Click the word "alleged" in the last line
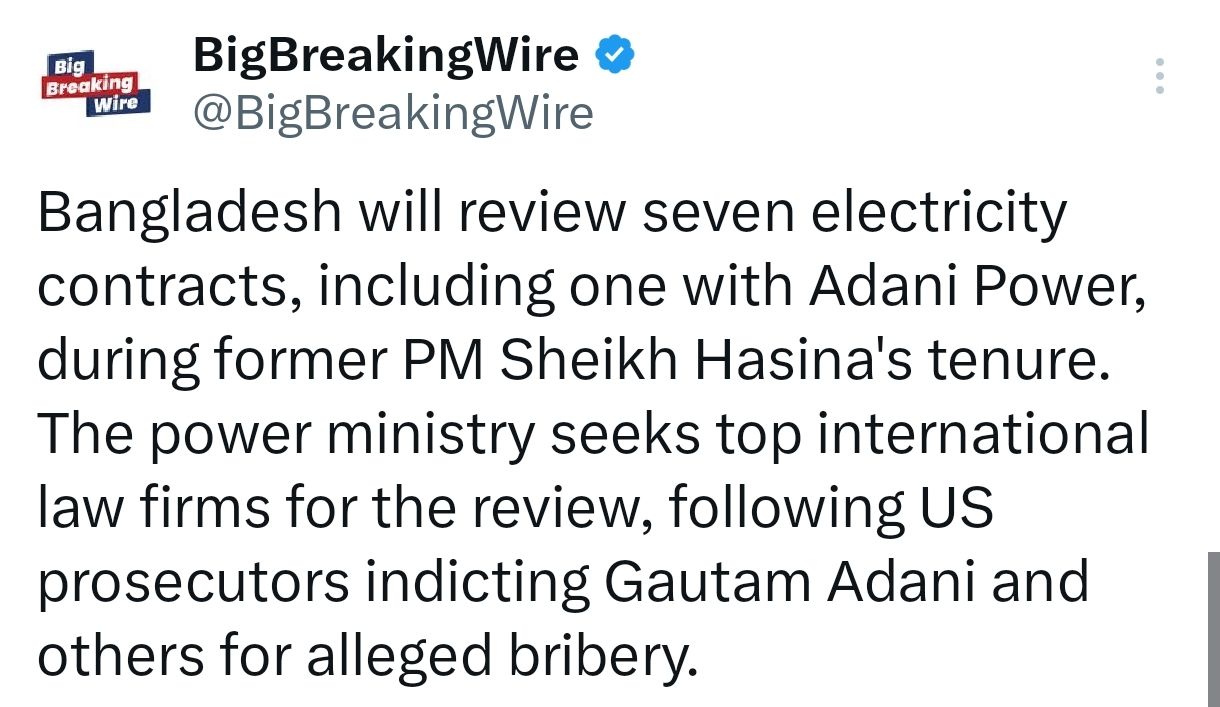The width and height of the screenshot is (1220, 707). (398, 656)
